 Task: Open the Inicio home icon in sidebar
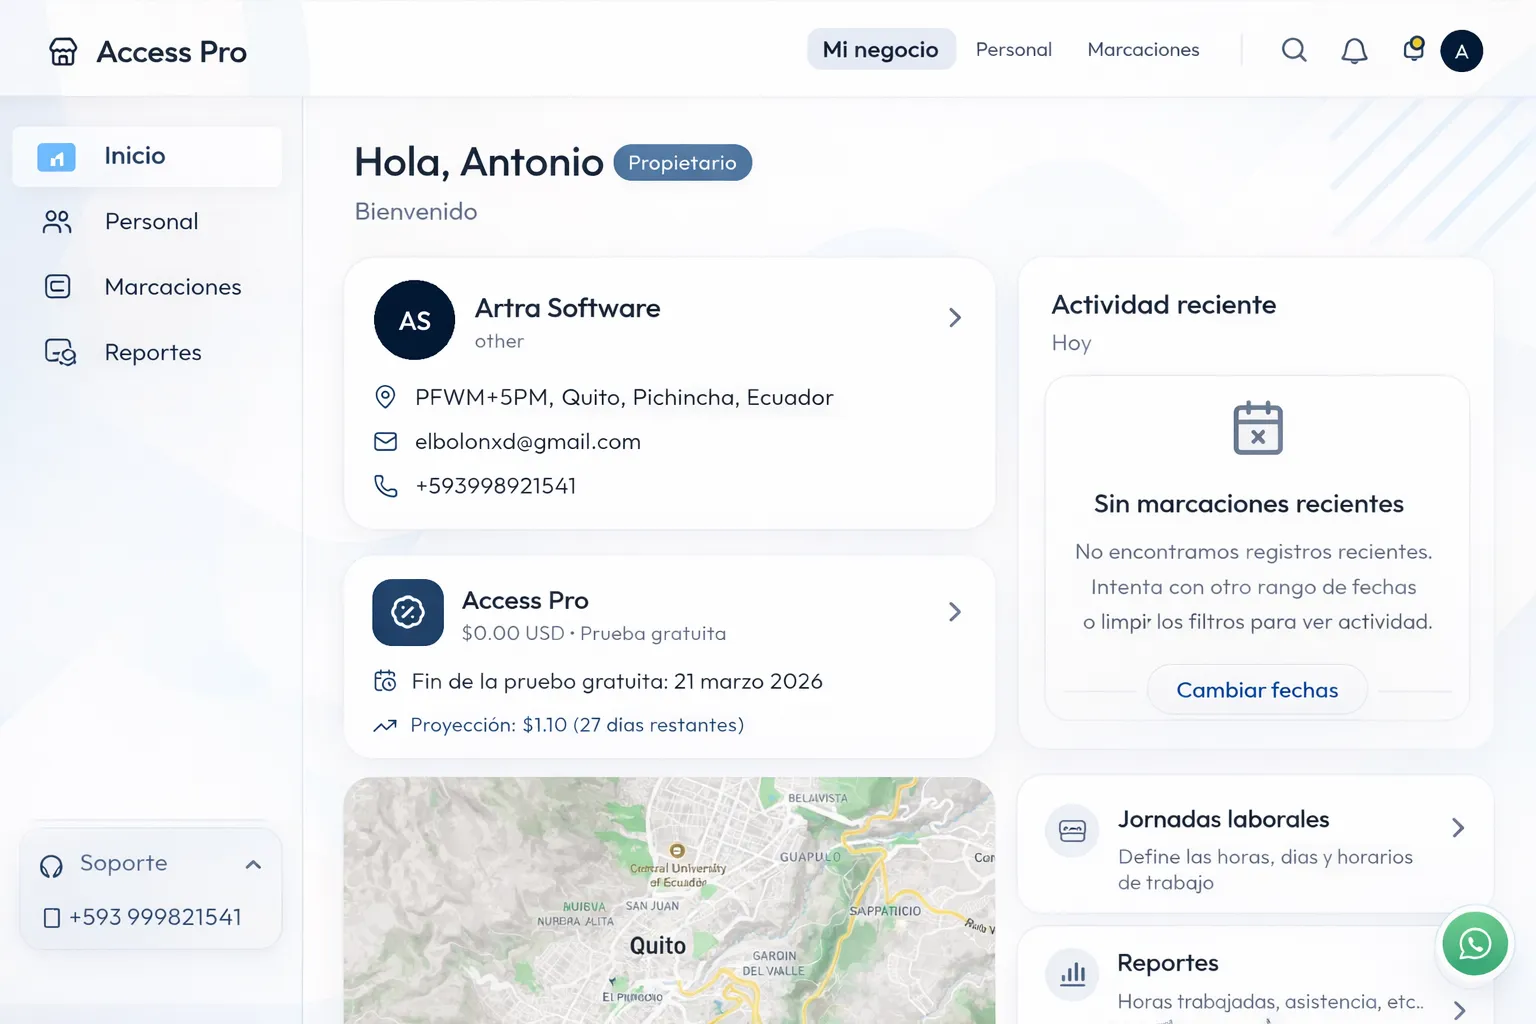click(x=57, y=156)
